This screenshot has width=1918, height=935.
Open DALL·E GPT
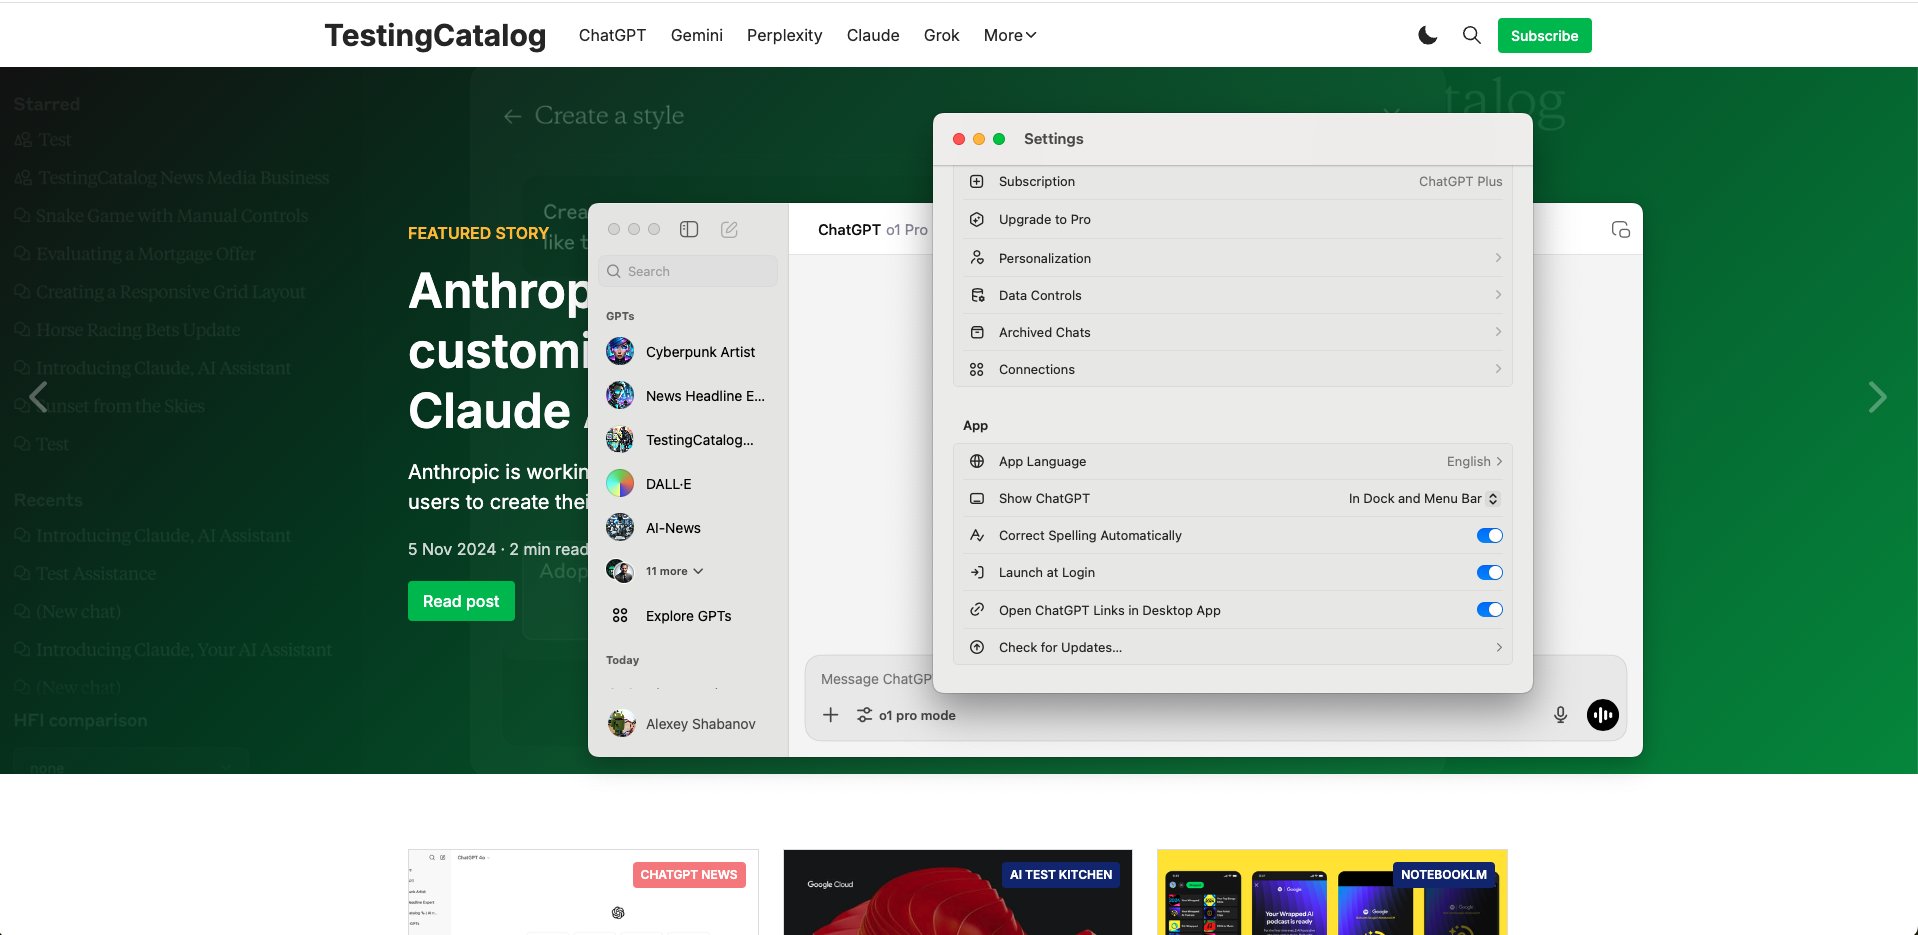tap(688, 484)
